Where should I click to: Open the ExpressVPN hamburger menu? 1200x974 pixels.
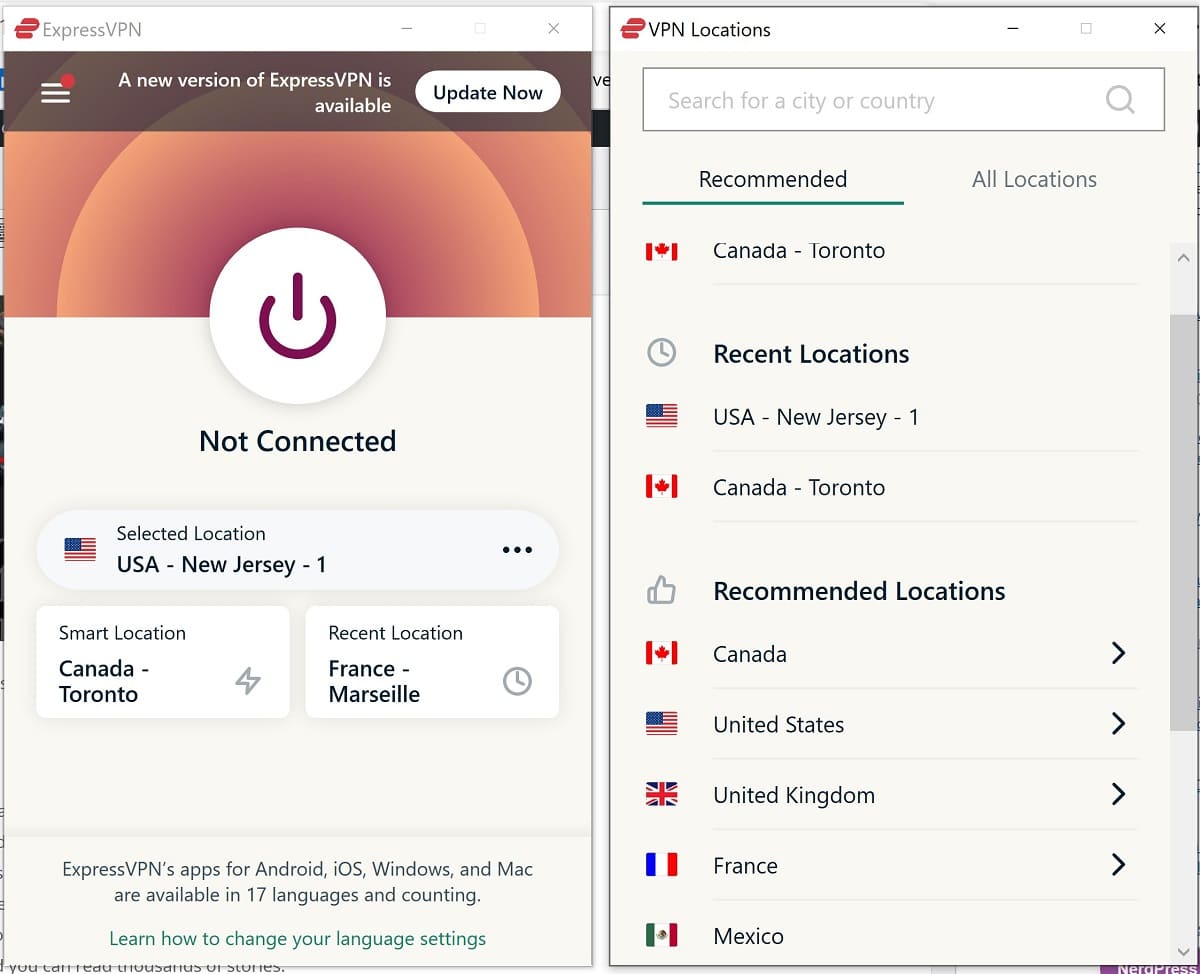point(56,92)
